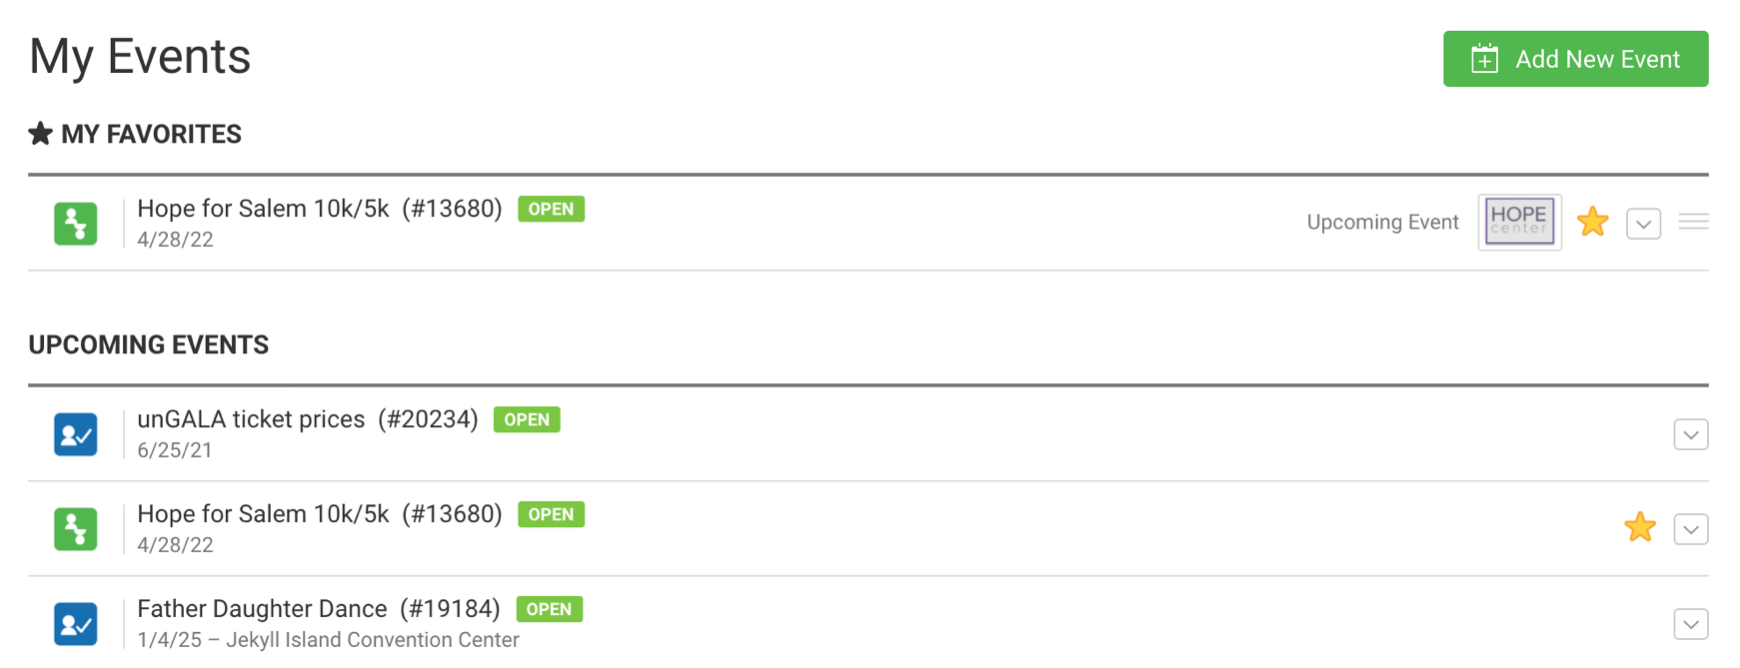Toggle the gold star in Upcoming Events list
Screen dimensions: 1740x668
click(1640, 527)
